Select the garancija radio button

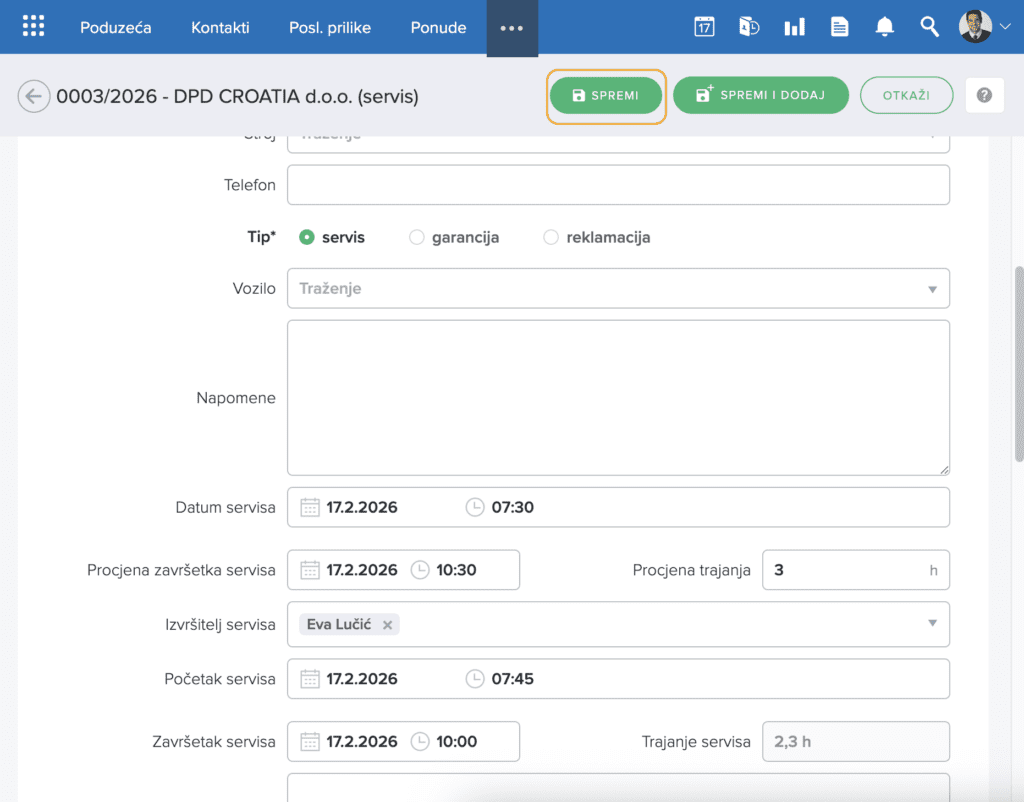(x=416, y=237)
